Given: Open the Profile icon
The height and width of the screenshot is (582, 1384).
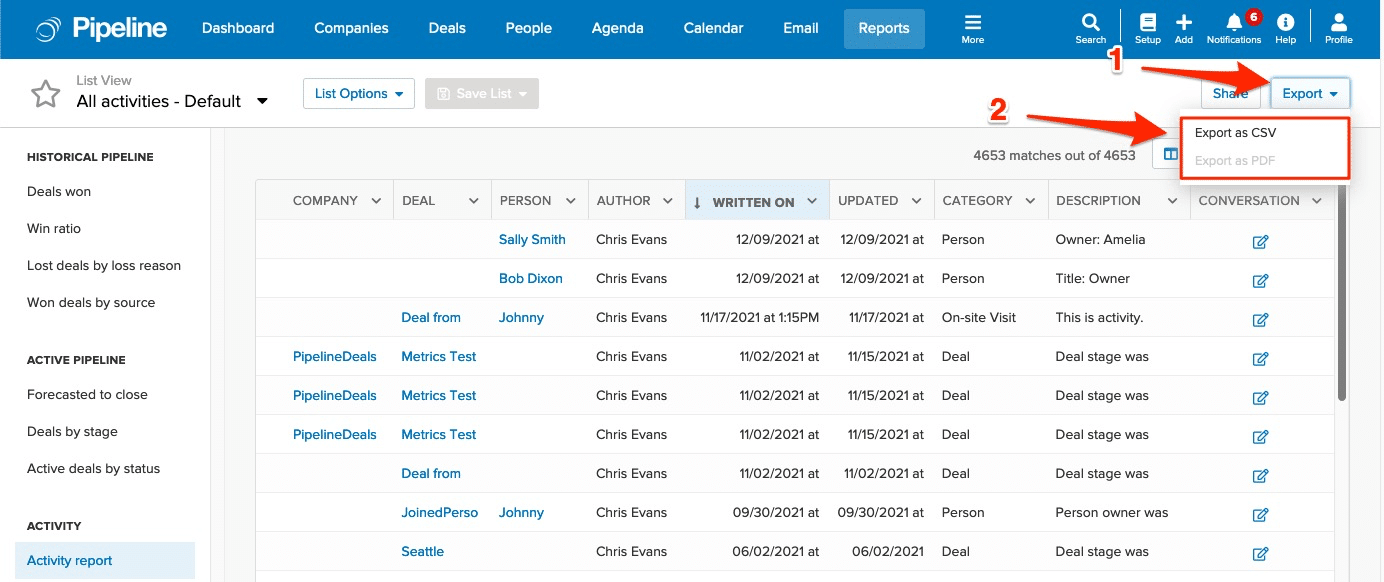Looking at the screenshot, I should pos(1339,29).
